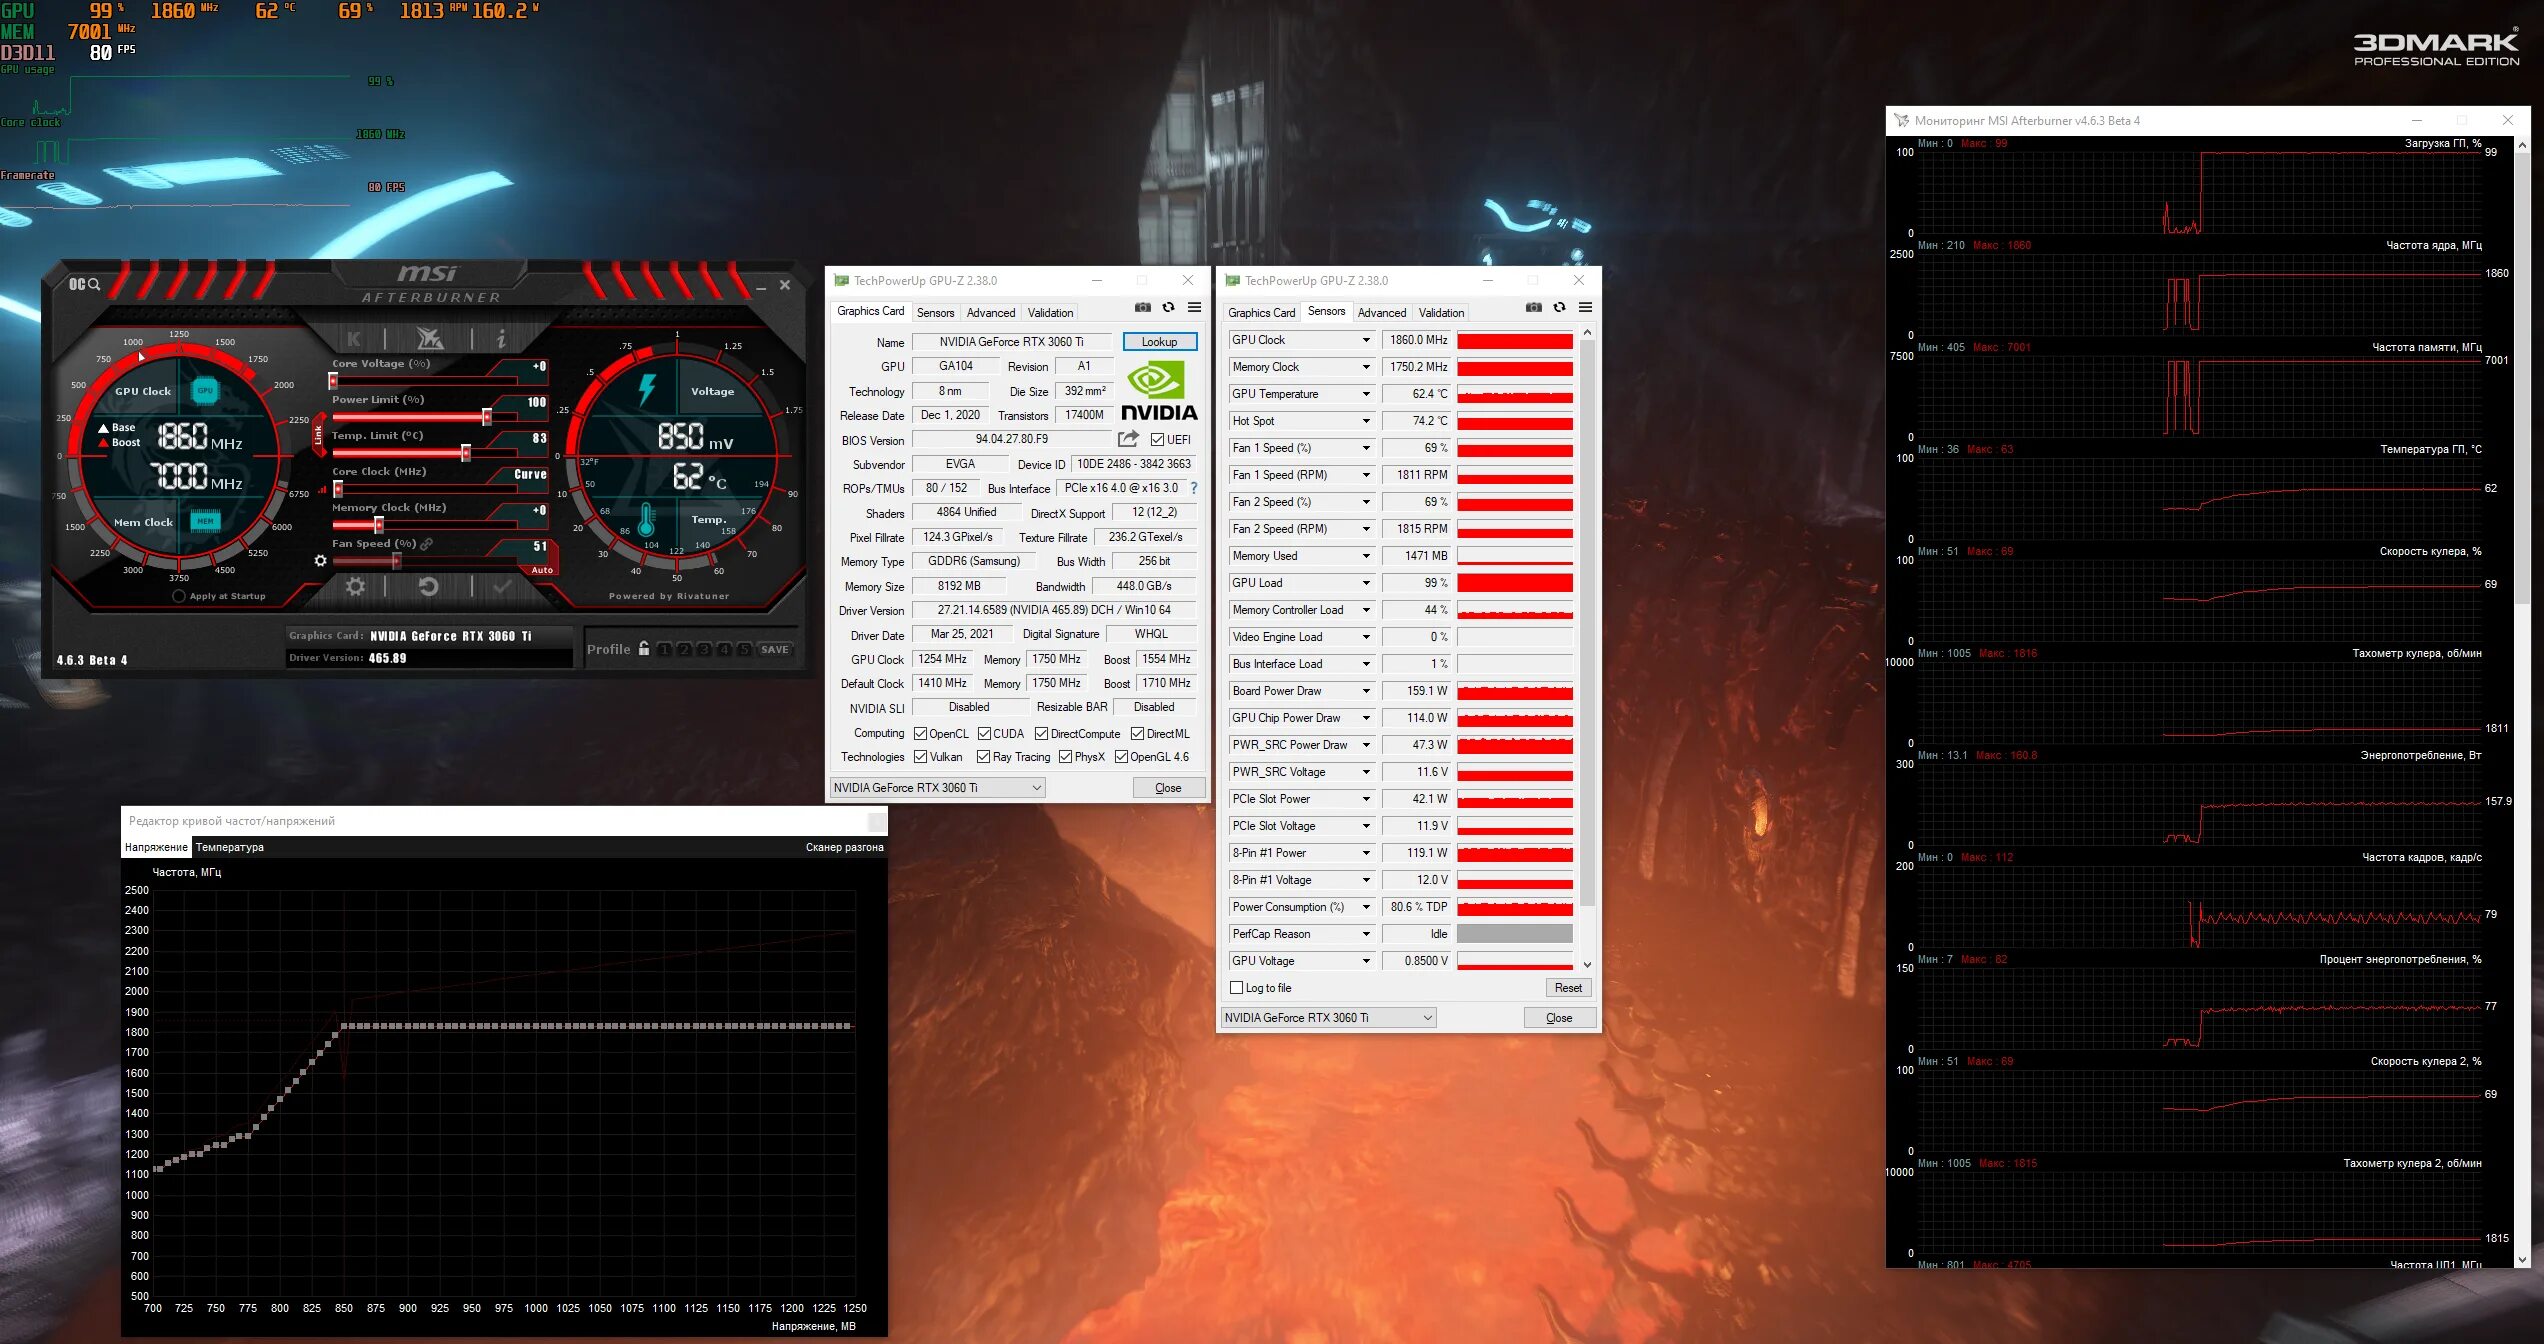Viewport: 2544px width, 1344px height.
Task: Click the NVIDIA logo in GPU-Z
Action: click(1159, 391)
